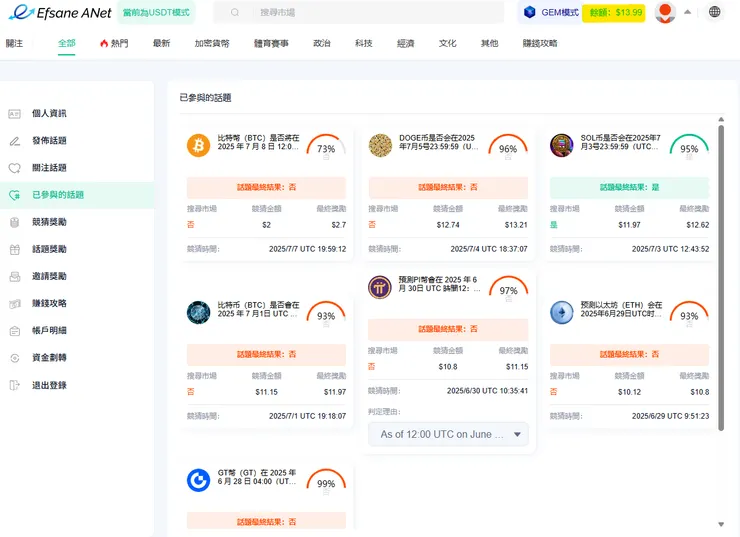The image size is (740, 537).
Task: Open the globe language selector
Action: [x=715, y=12]
